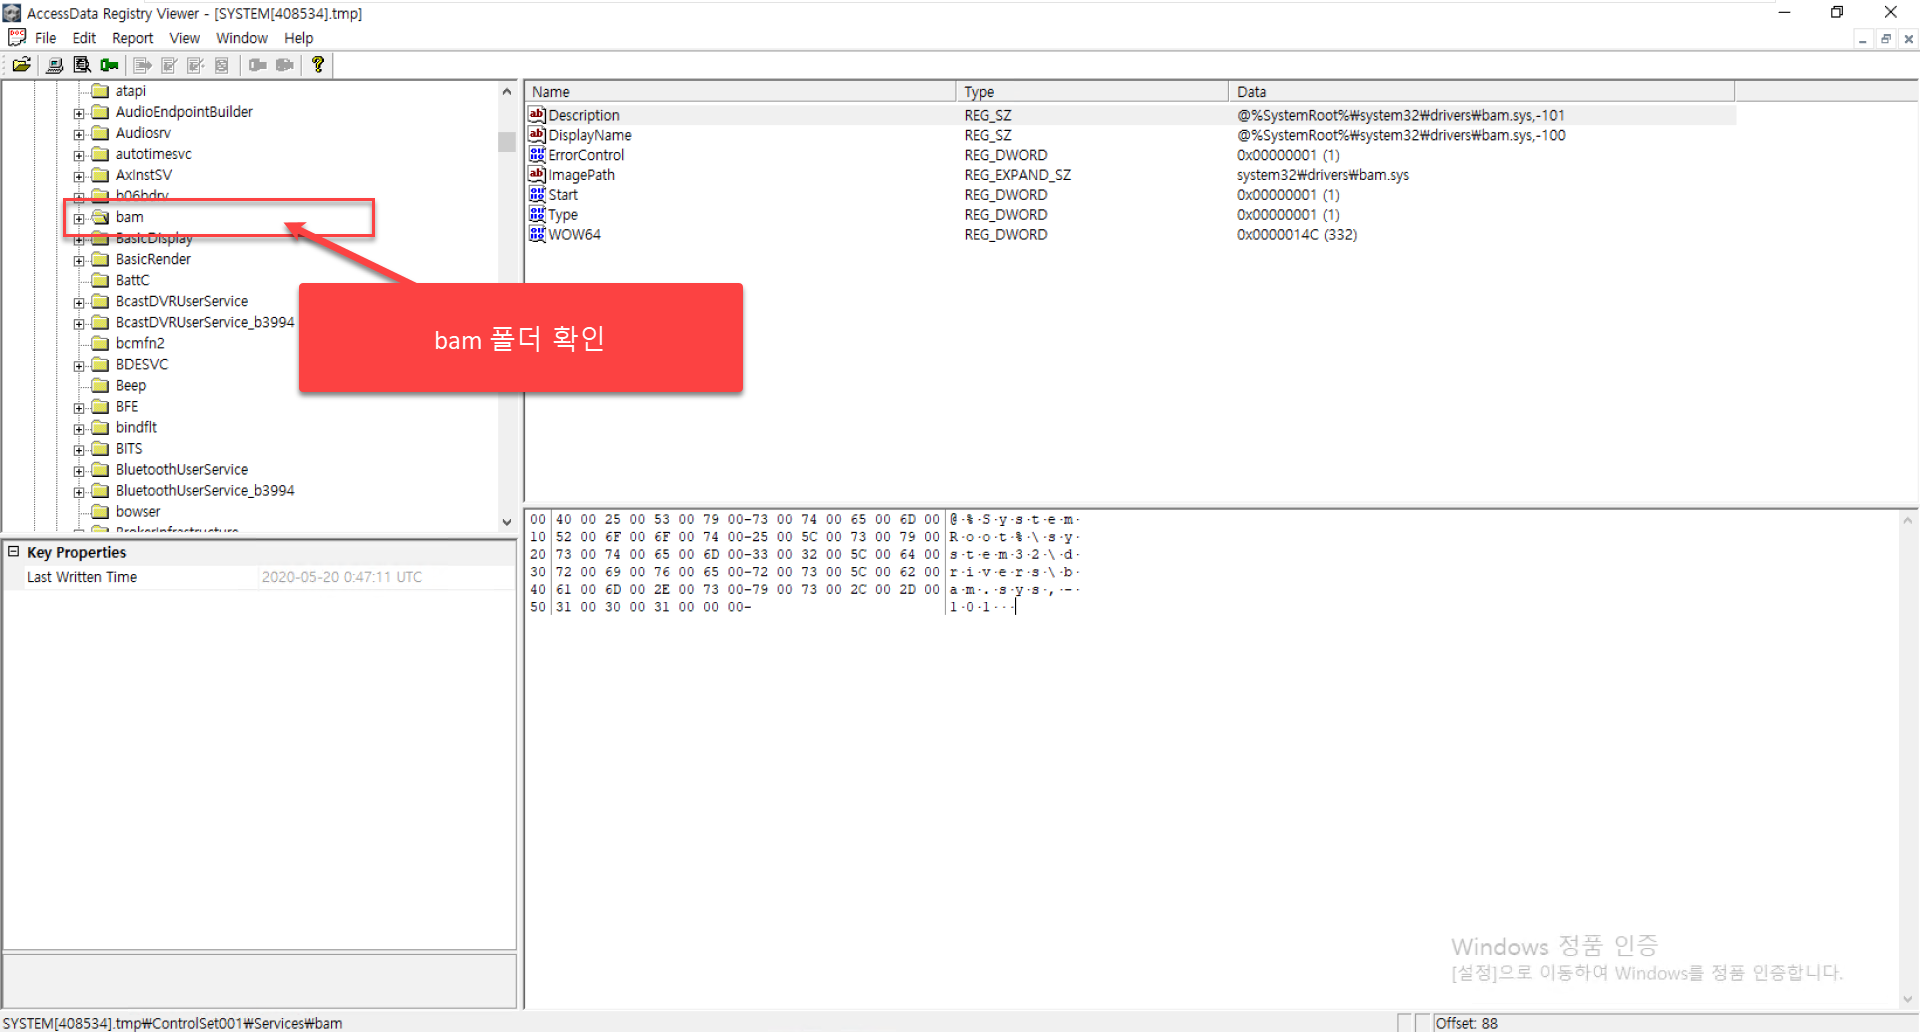Expand the bam tree node

coord(79,218)
